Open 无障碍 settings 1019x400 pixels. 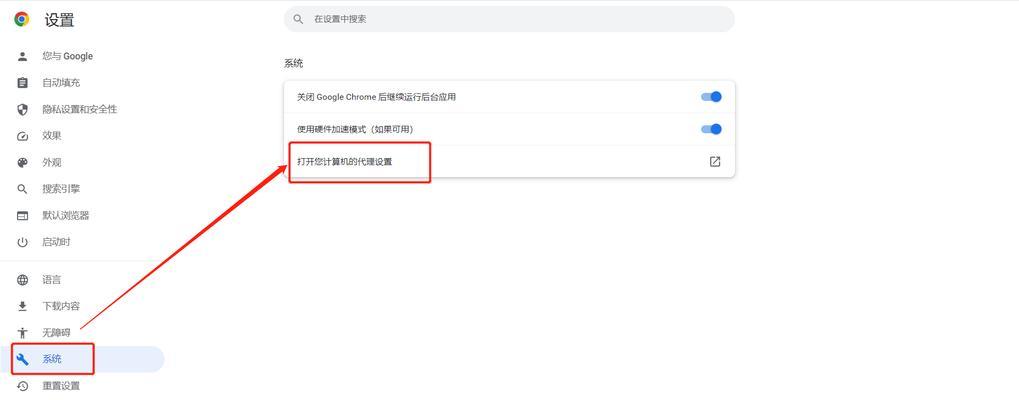pyautogui.click(x=57, y=333)
